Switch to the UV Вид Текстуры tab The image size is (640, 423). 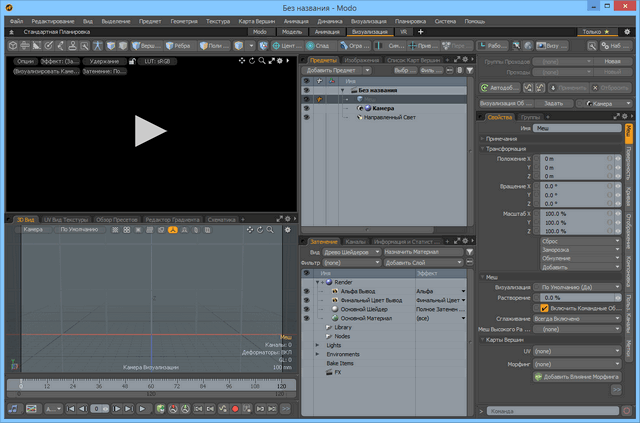[x=65, y=219]
